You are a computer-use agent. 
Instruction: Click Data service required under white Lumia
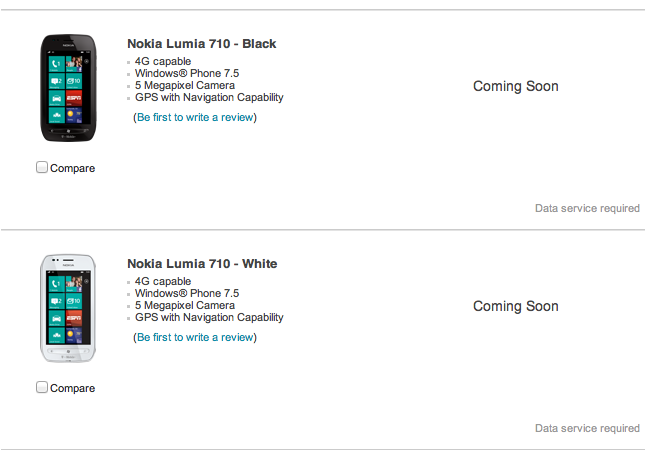(587, 428)
